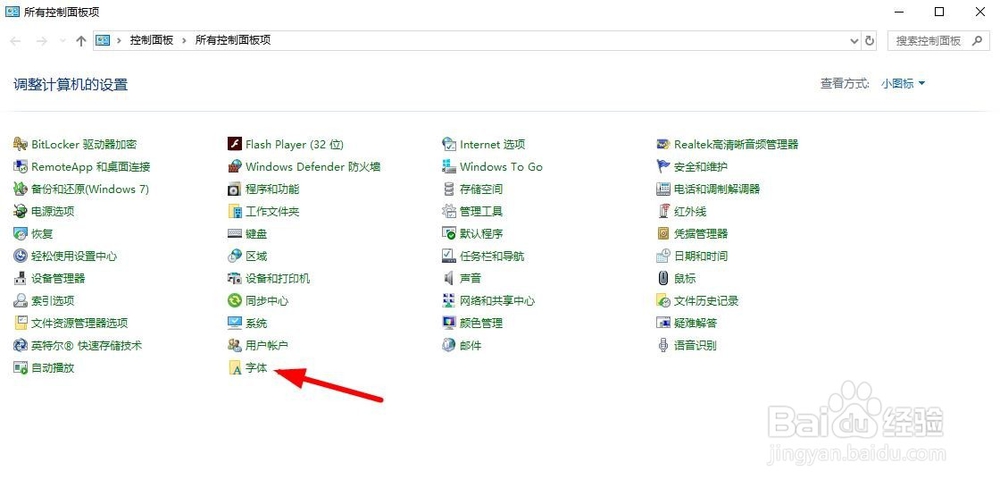Refresh the control panel view
This screenshot has height=488, width=1000.
(x=870, y=41)
